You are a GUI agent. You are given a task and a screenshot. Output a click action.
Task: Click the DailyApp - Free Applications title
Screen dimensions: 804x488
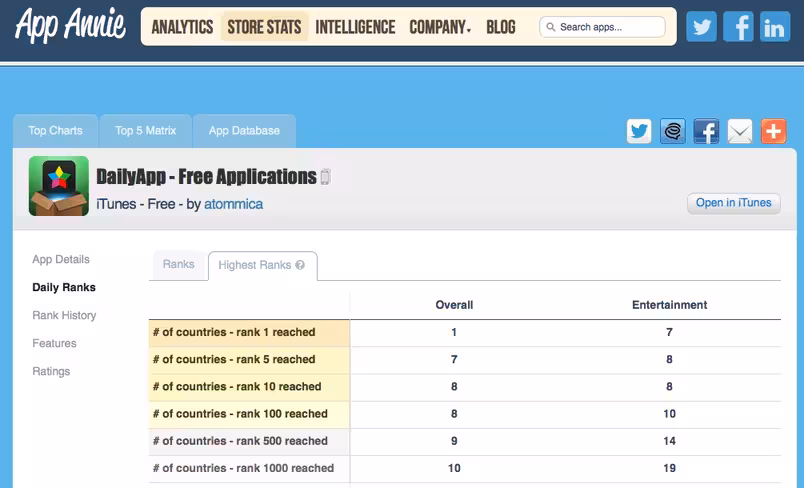(x=206, y=176)
